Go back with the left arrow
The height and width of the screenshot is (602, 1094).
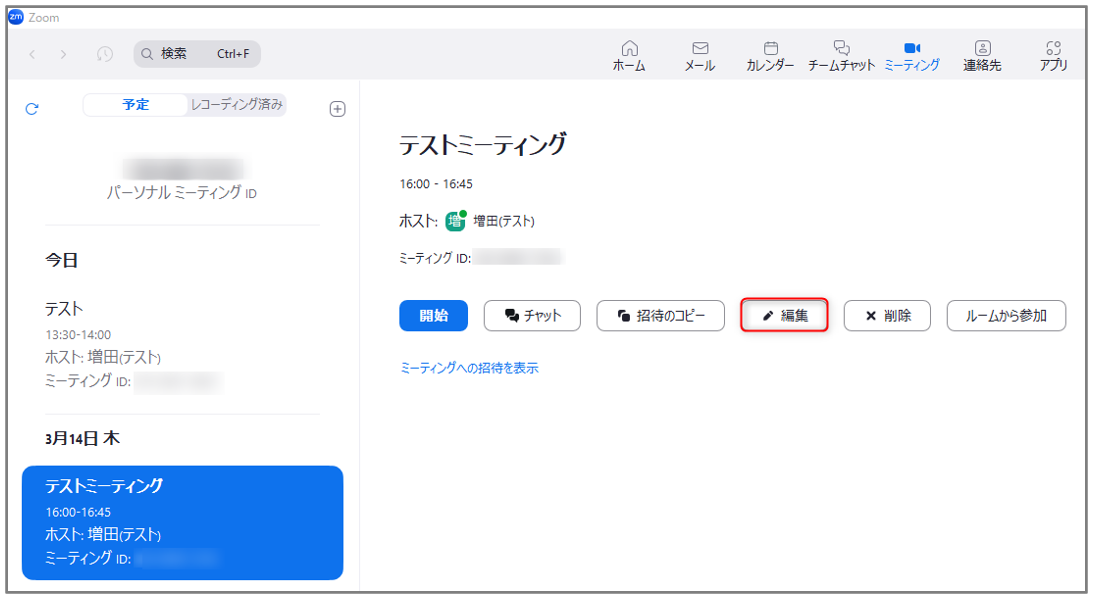tap(32, 54)
